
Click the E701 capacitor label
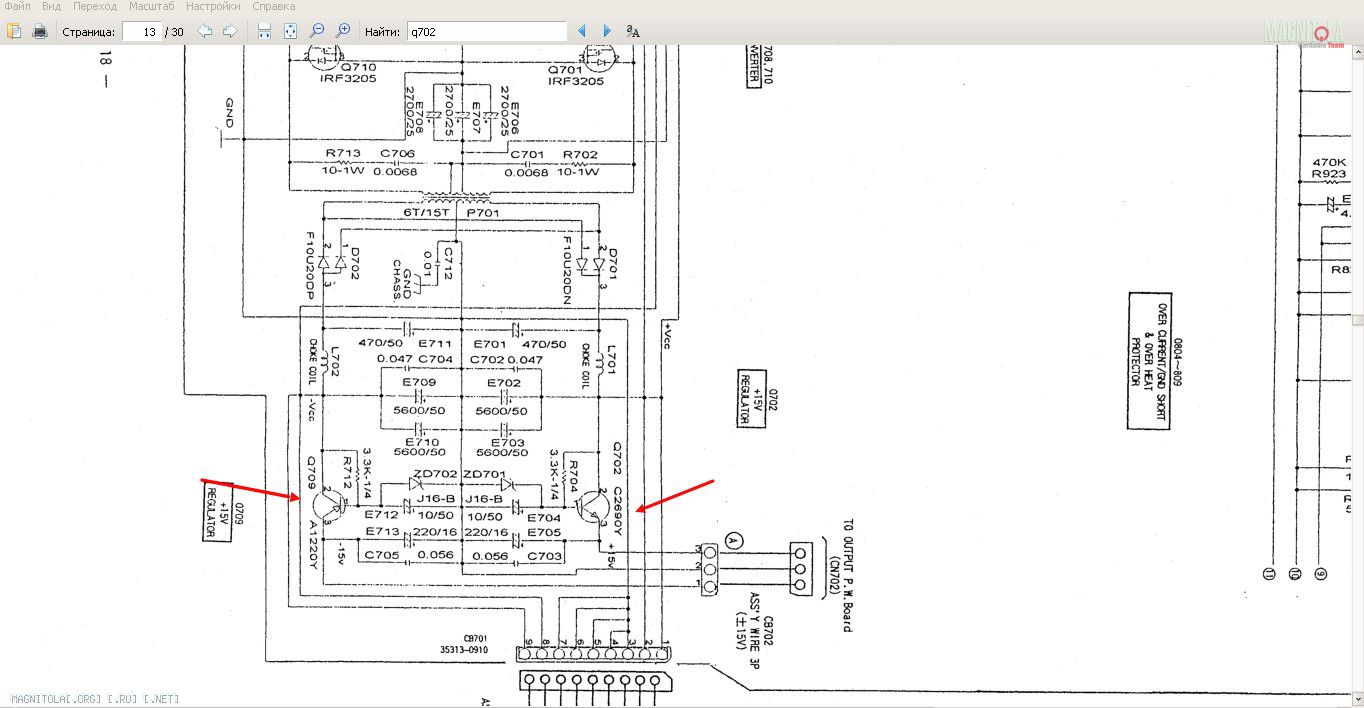tap(490, 343)
